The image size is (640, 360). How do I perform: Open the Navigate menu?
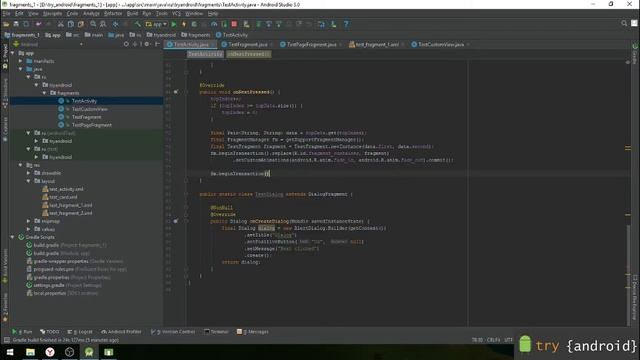(x=52, y=13)
